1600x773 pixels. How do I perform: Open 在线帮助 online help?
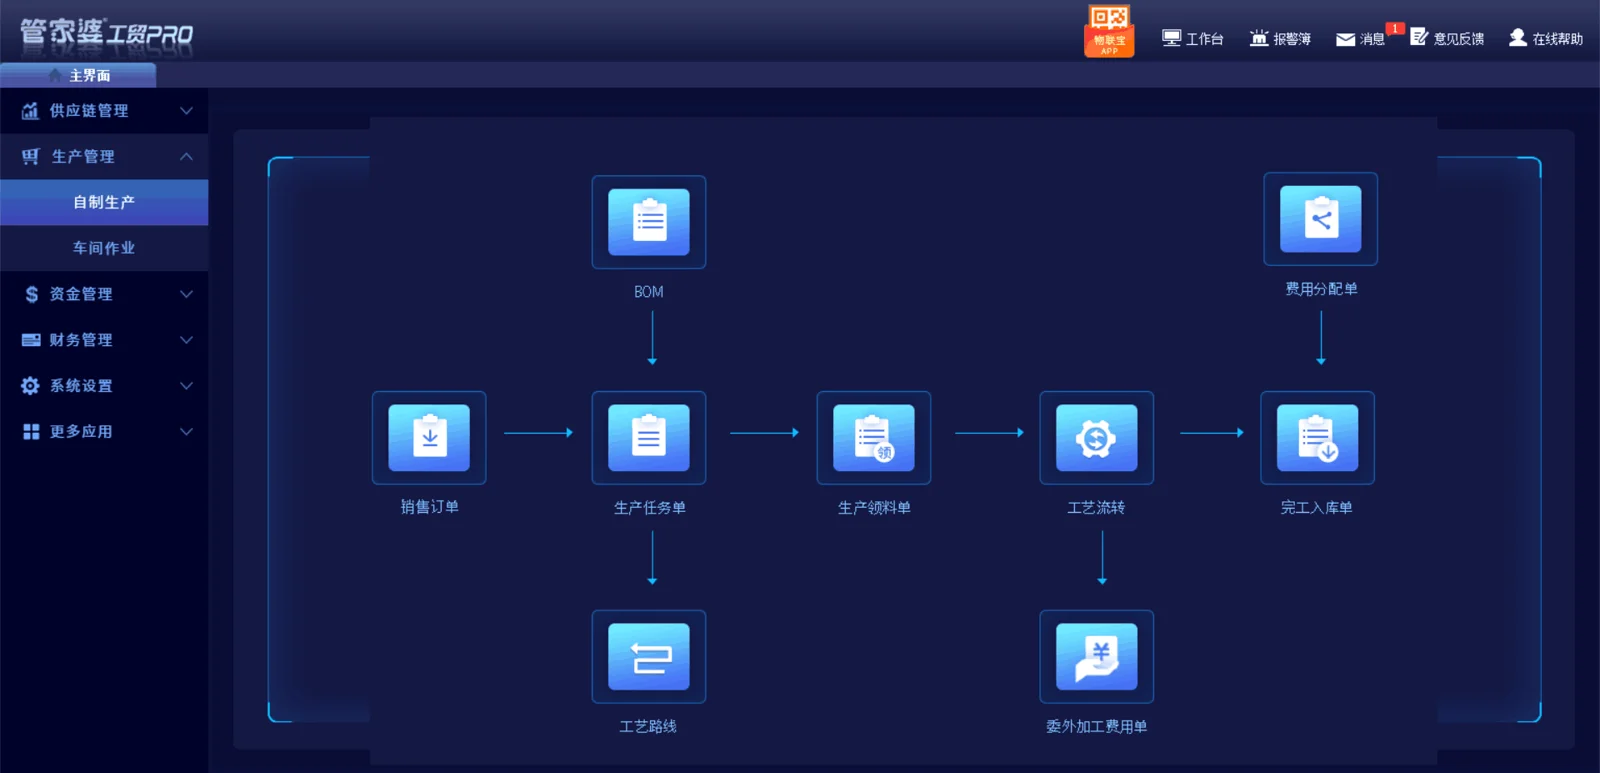pyautogui.click(x=1546, y=39)
